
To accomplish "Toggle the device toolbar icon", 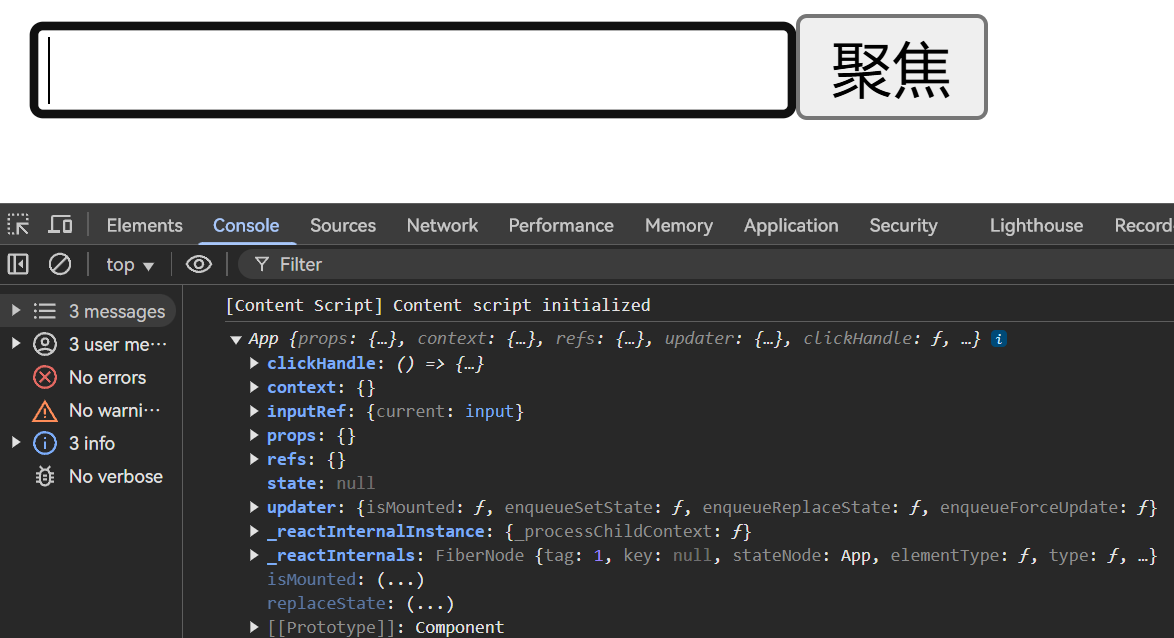I will [x=60, y=225].
